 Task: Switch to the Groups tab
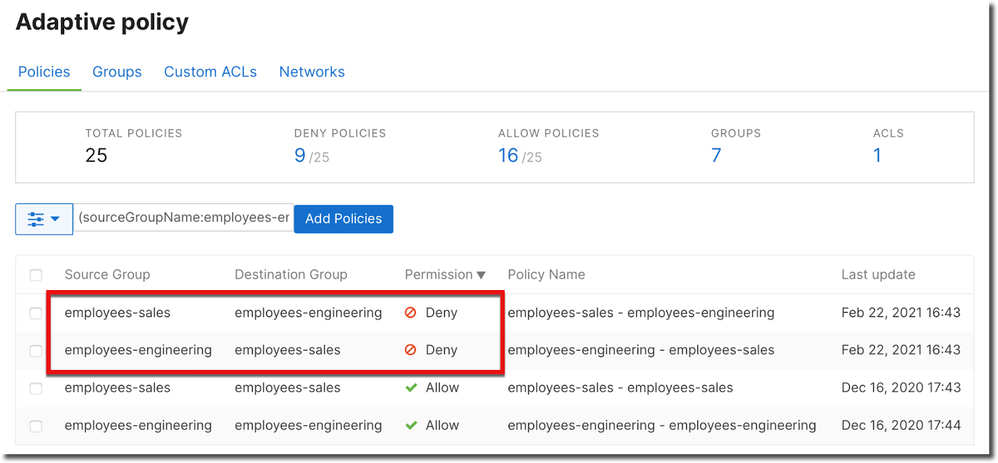coord(117,72)
